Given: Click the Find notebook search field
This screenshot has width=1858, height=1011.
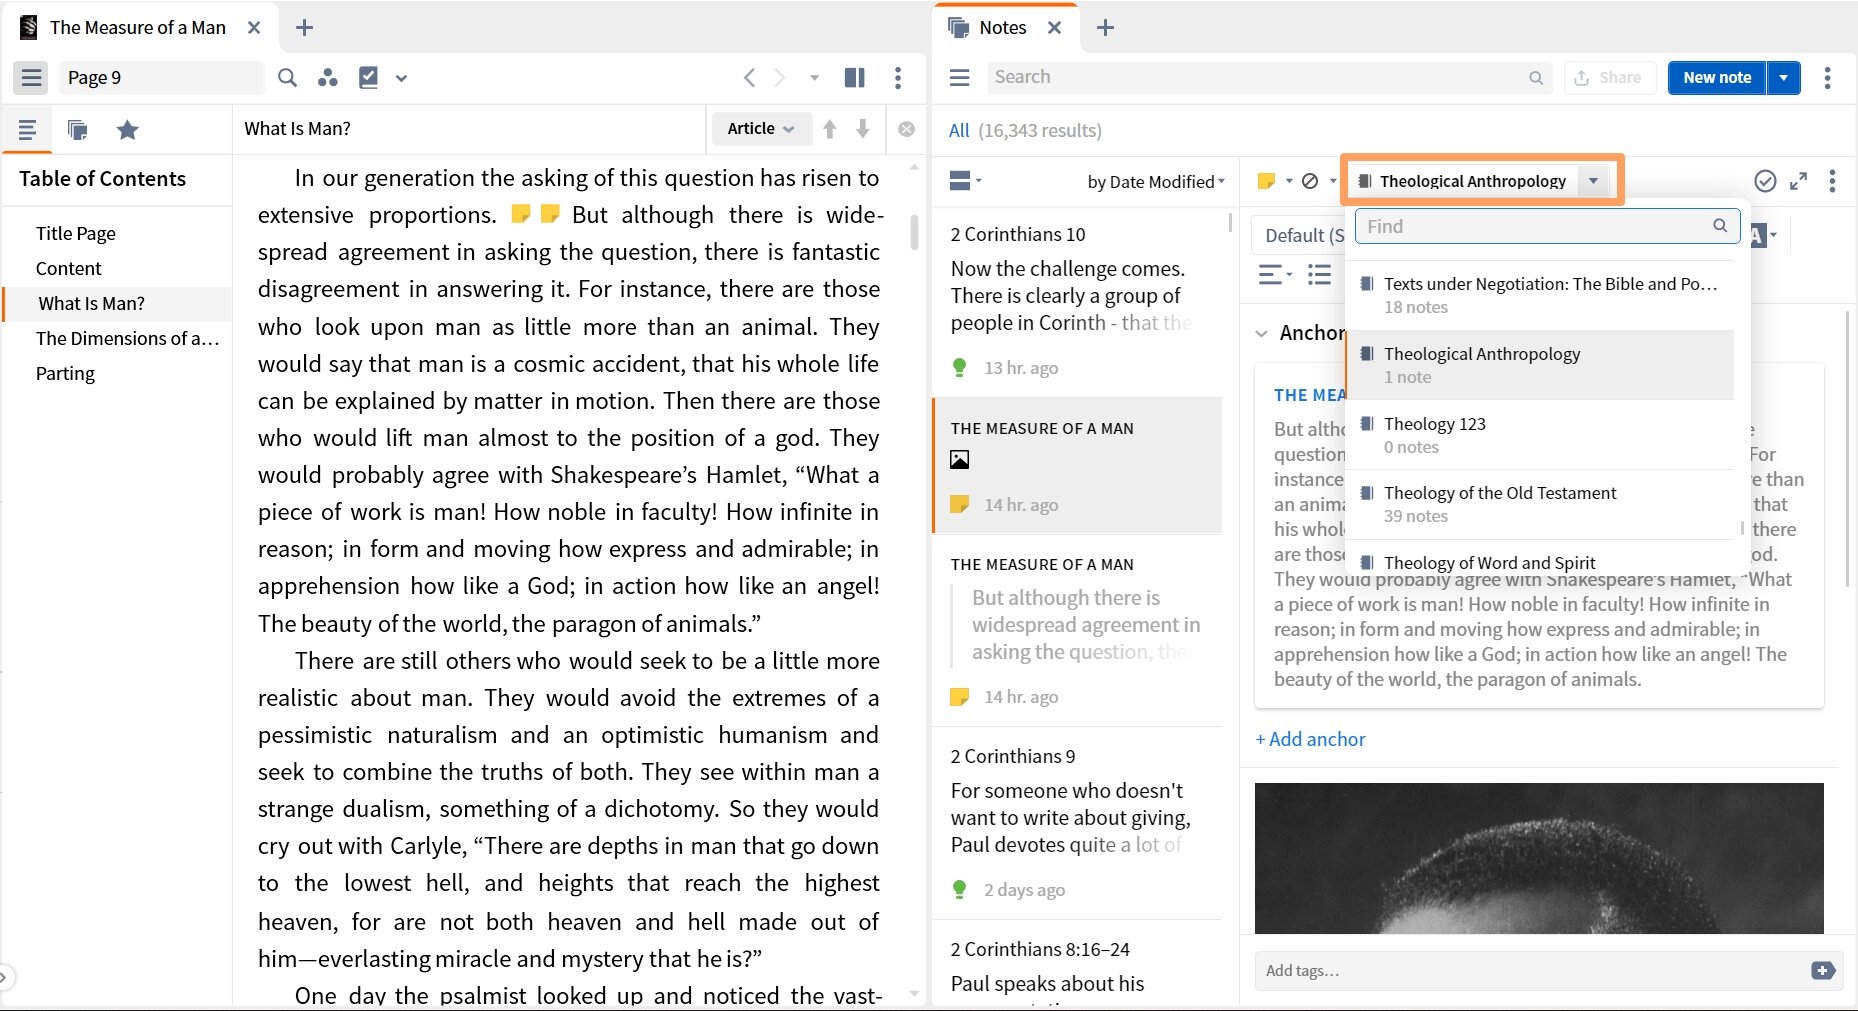Looking at the screenshot, I should (1547, 226).
